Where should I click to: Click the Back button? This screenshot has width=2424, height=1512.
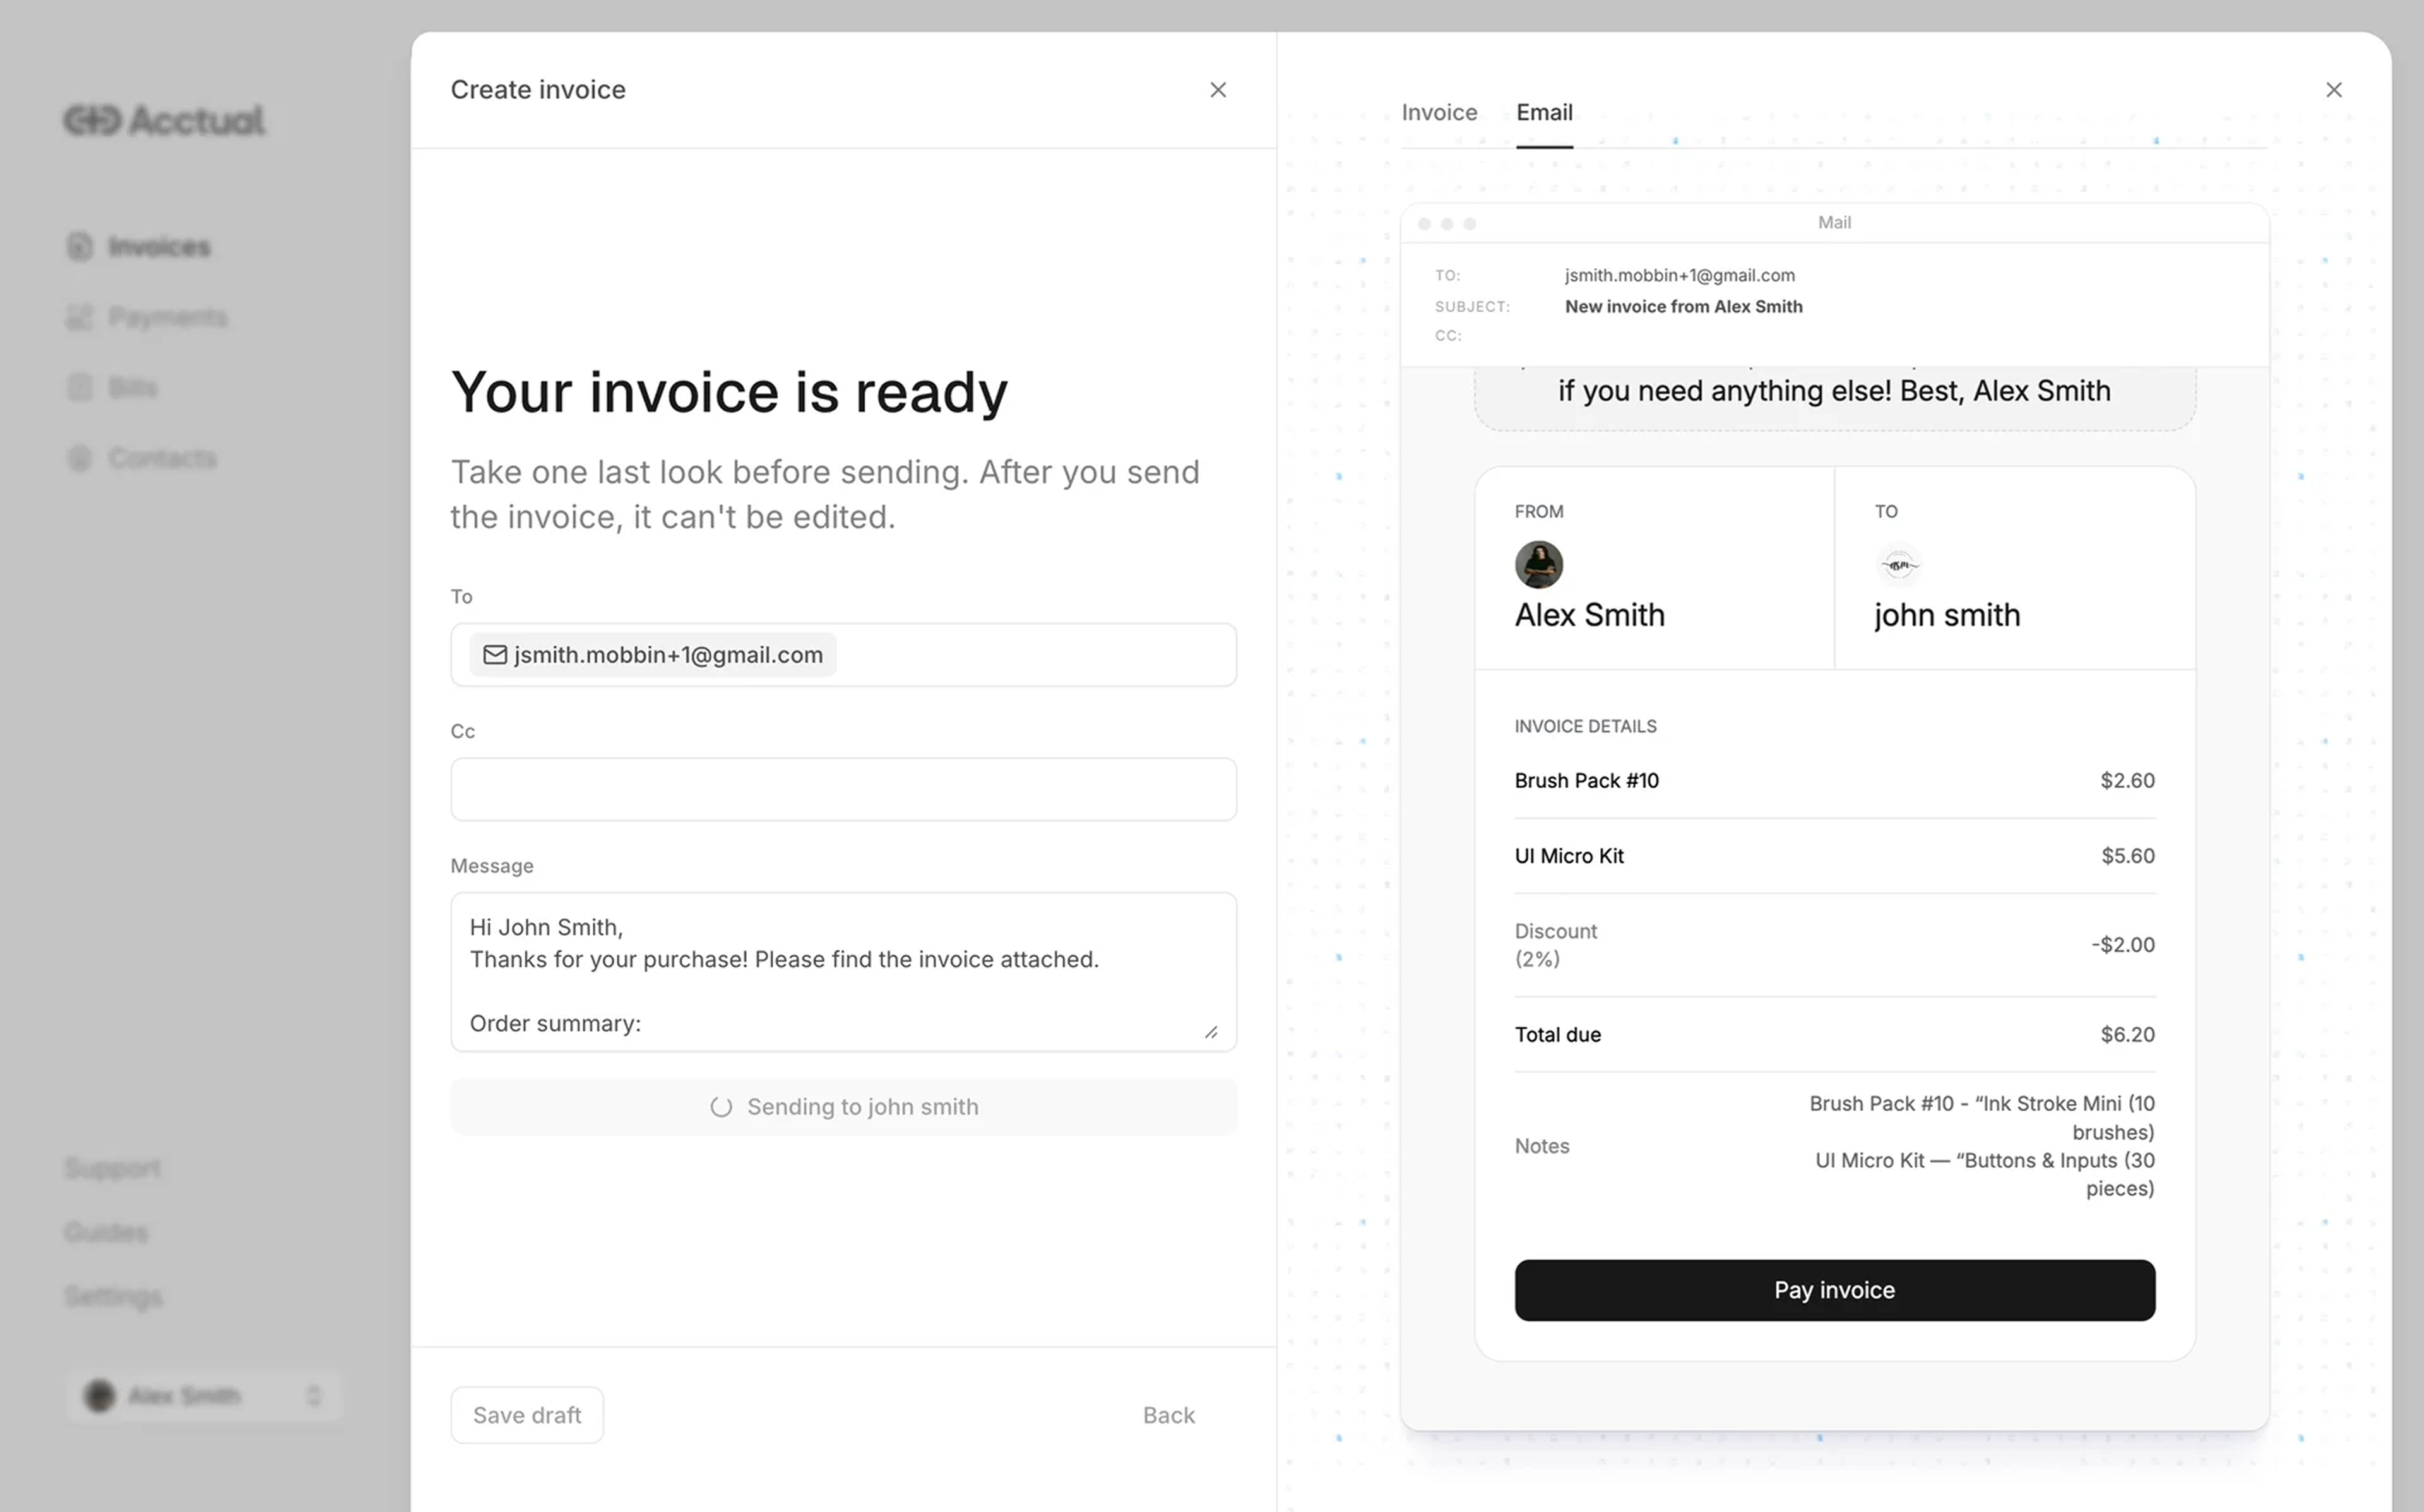[1167, 1414]
